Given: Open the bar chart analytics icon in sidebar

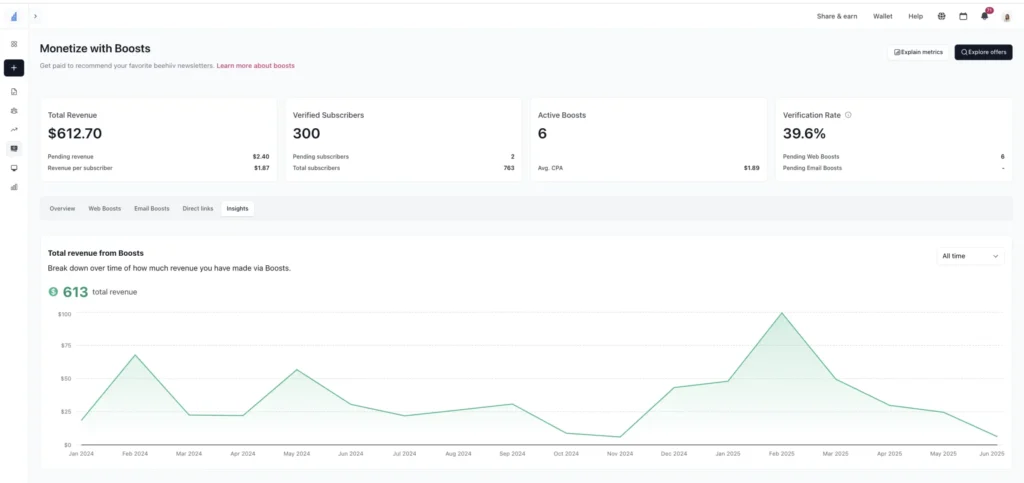Looking at the screenshot, I should point(14,186).
